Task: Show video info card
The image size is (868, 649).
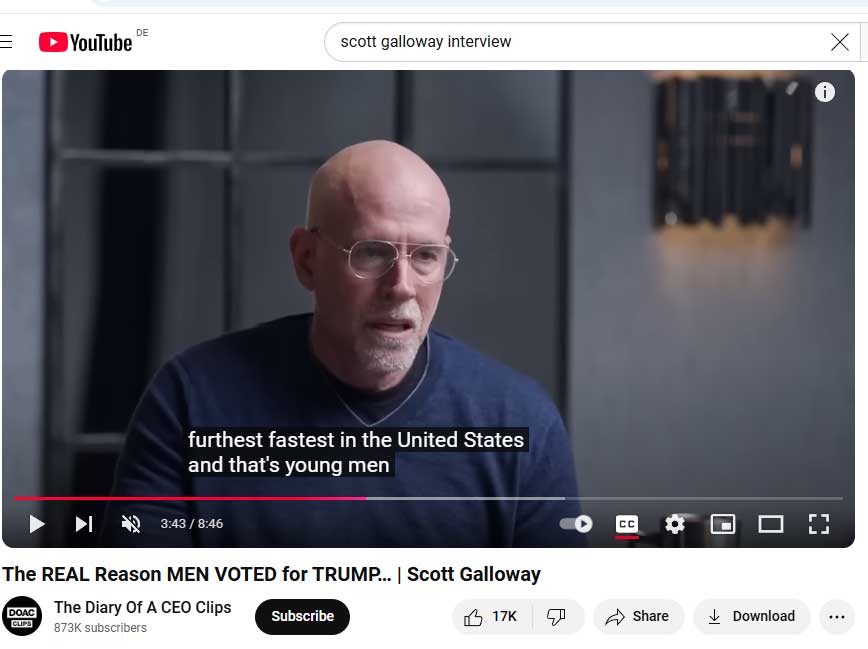Action: click(x=824, y=92)
